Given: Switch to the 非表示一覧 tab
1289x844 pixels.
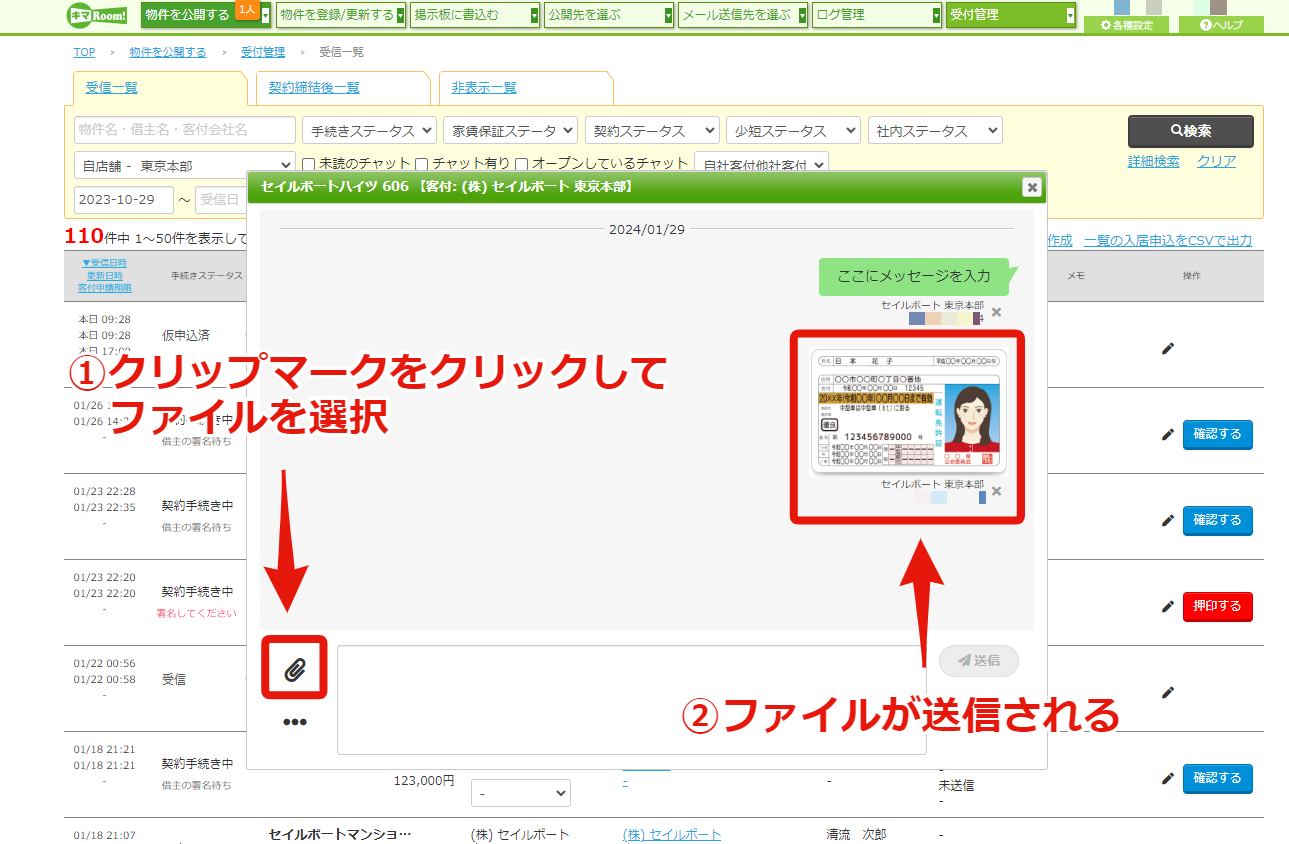Looking at the screenshot, I should coord(484,88).
